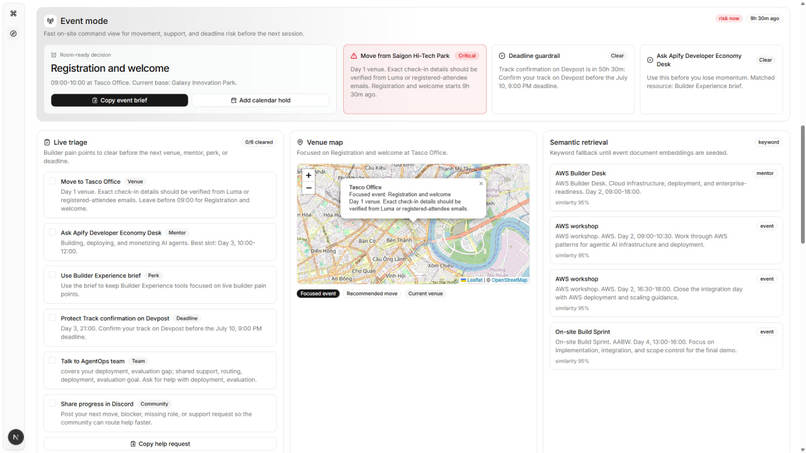Open the AWS Builder Desk mentor result
This screenshot has width=806, height=453.
tap(666, 188)
